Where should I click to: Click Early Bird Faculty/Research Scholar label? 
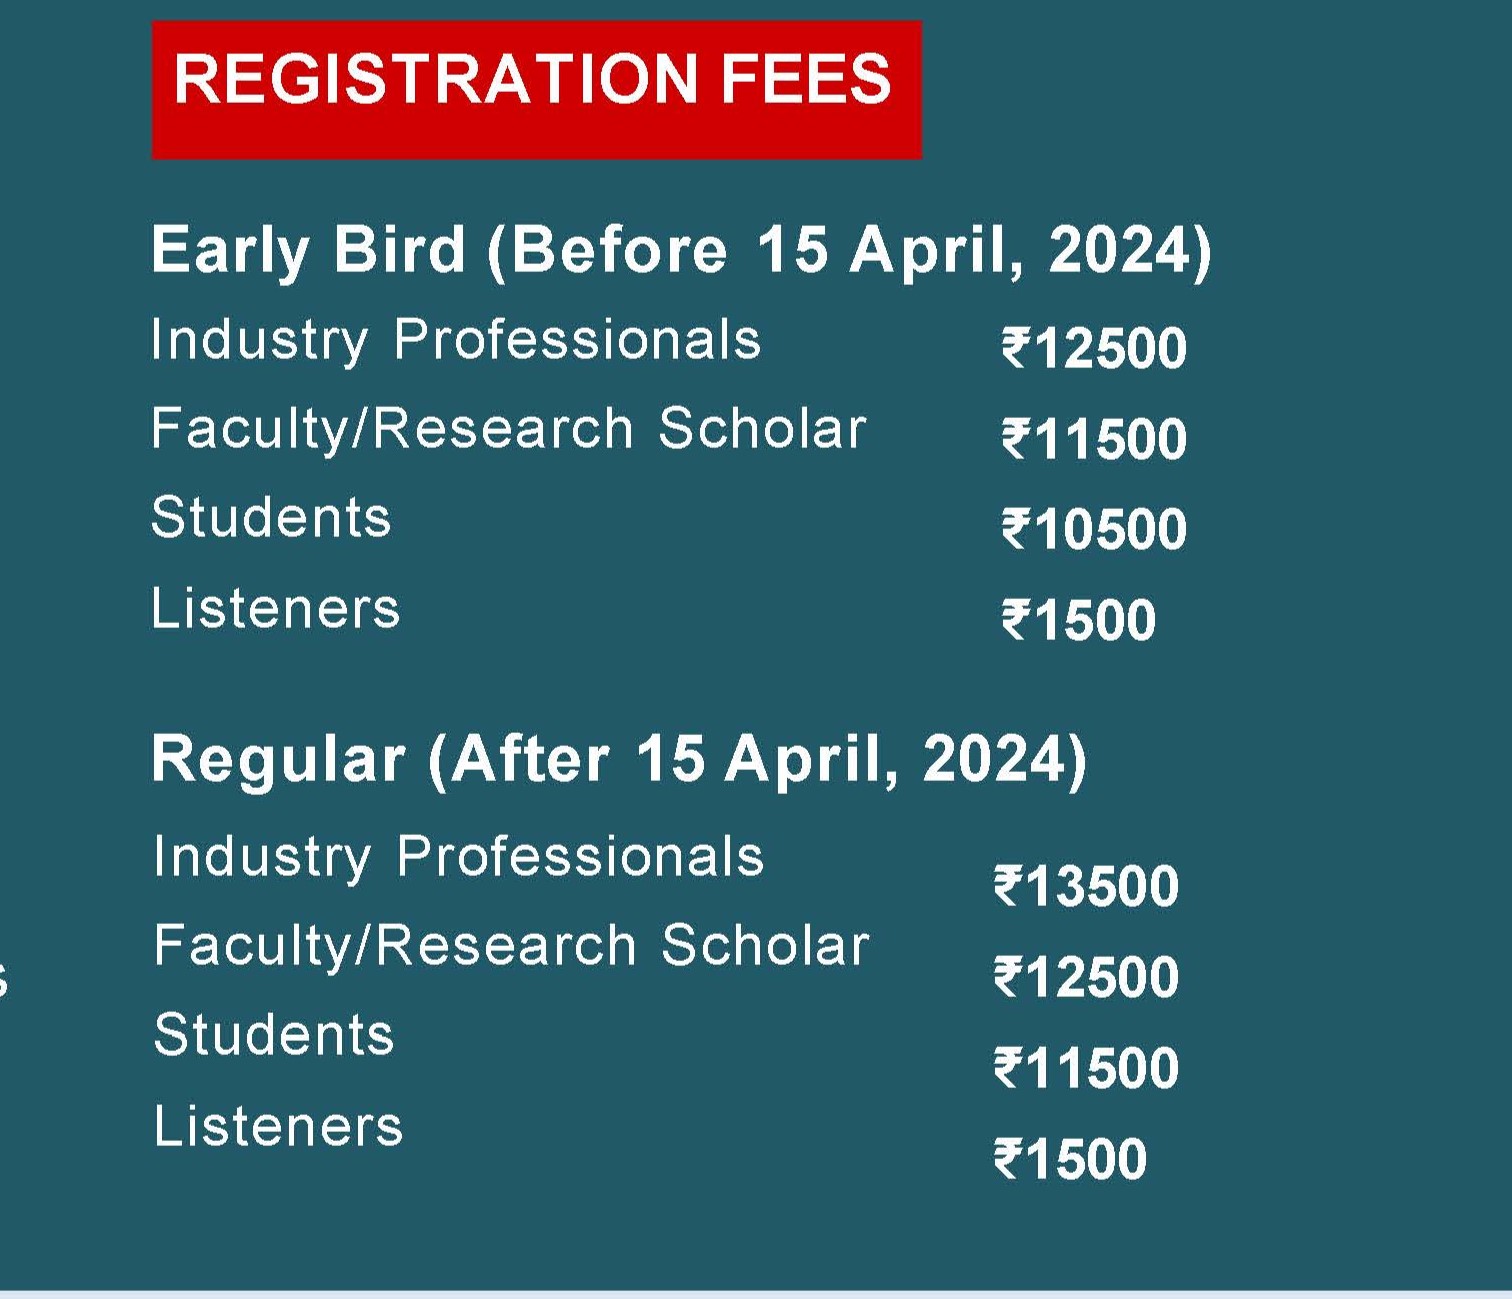[x=508, y=431]
